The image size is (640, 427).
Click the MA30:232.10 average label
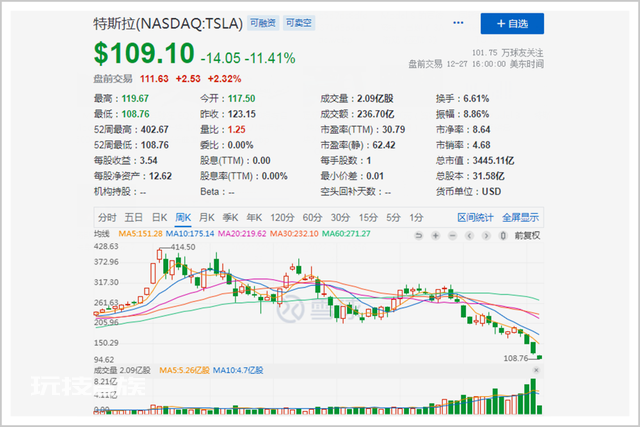[x=294, y=234]
